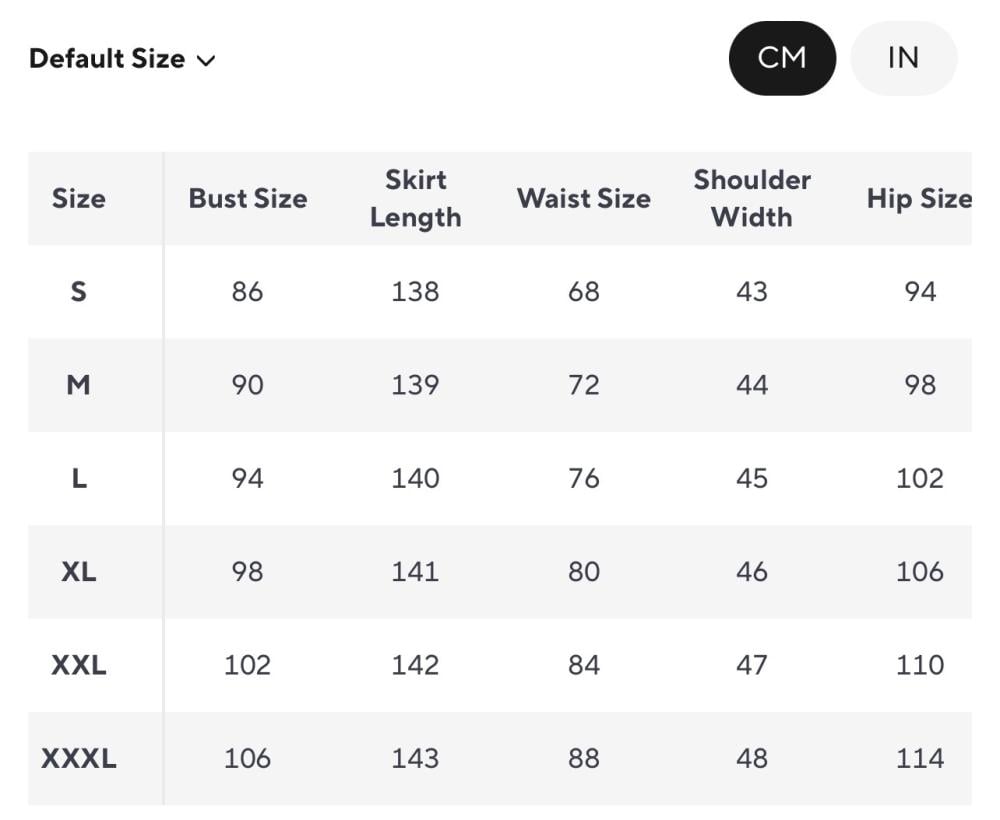Click skirt length value 143 for XXXL

[416, 758]
